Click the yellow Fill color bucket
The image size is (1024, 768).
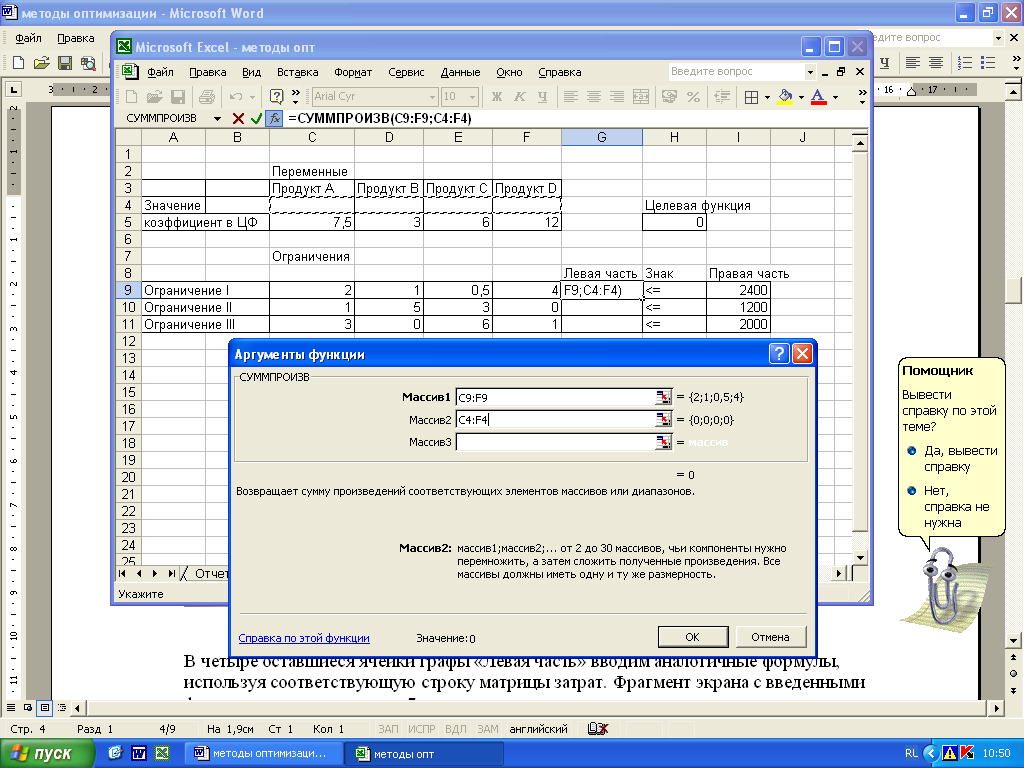coord(786,97)
